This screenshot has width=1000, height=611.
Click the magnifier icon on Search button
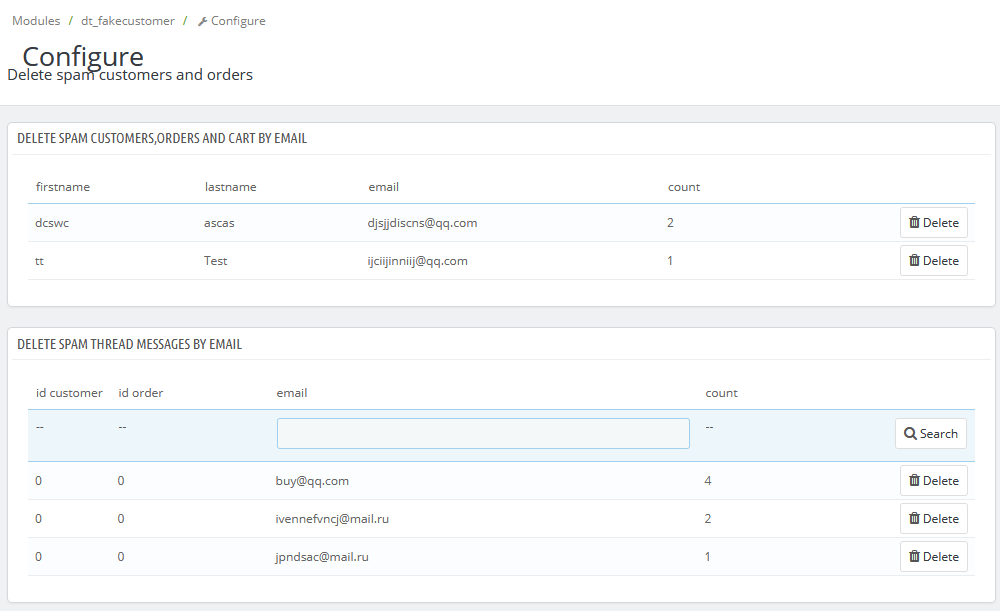pyautogui.click(x=910, y=434)
